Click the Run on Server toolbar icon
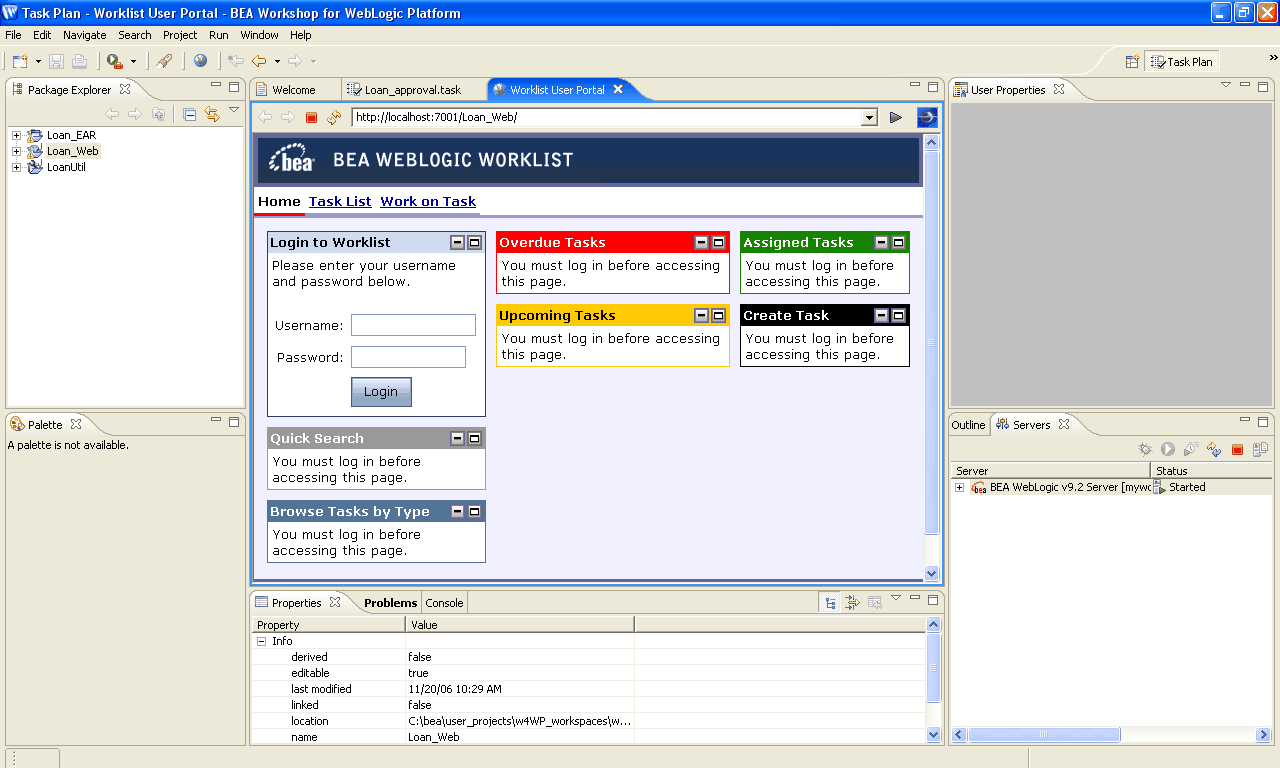The height and width of the screenshot is (768, 1280). pyautogui.click(x=115, y=61)
